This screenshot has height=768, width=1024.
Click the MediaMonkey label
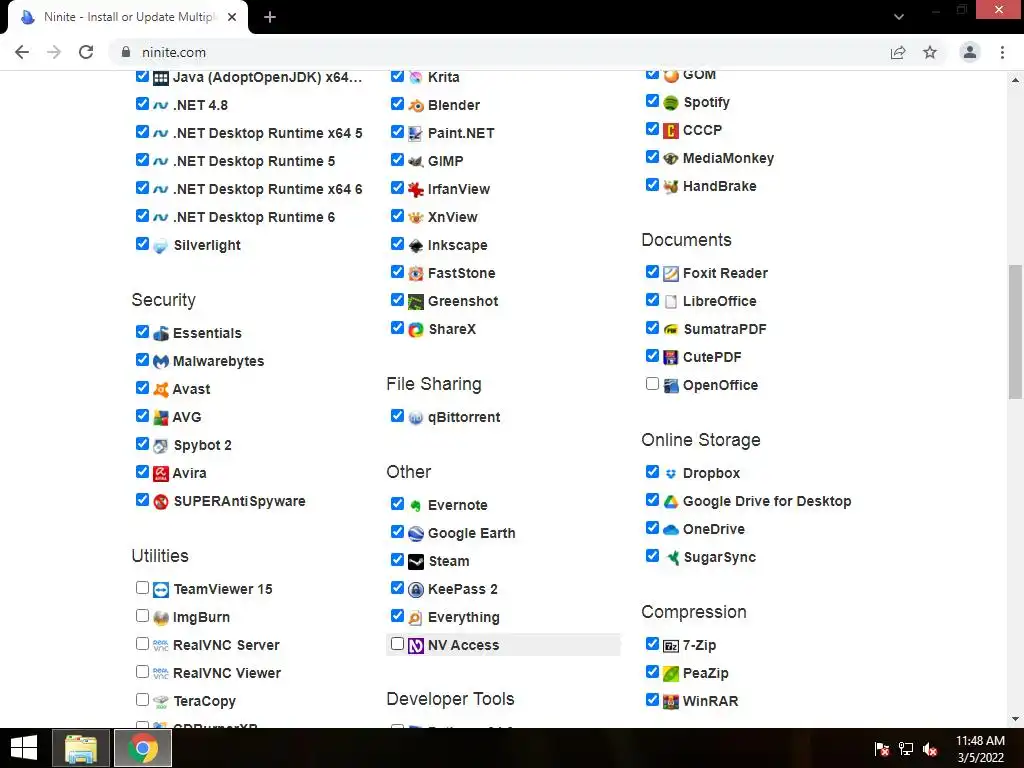click(728, 158)
